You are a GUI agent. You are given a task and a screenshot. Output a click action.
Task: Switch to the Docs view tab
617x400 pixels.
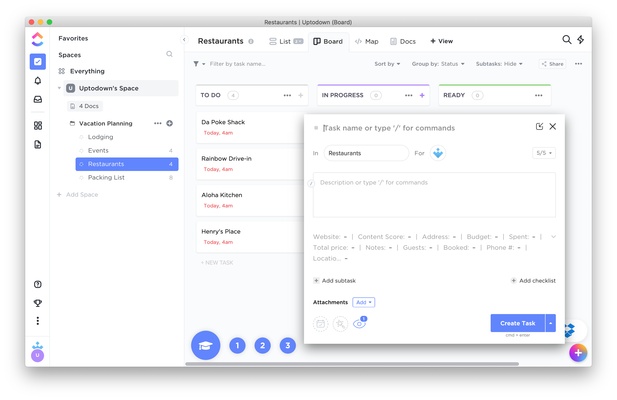coord(403,41)
